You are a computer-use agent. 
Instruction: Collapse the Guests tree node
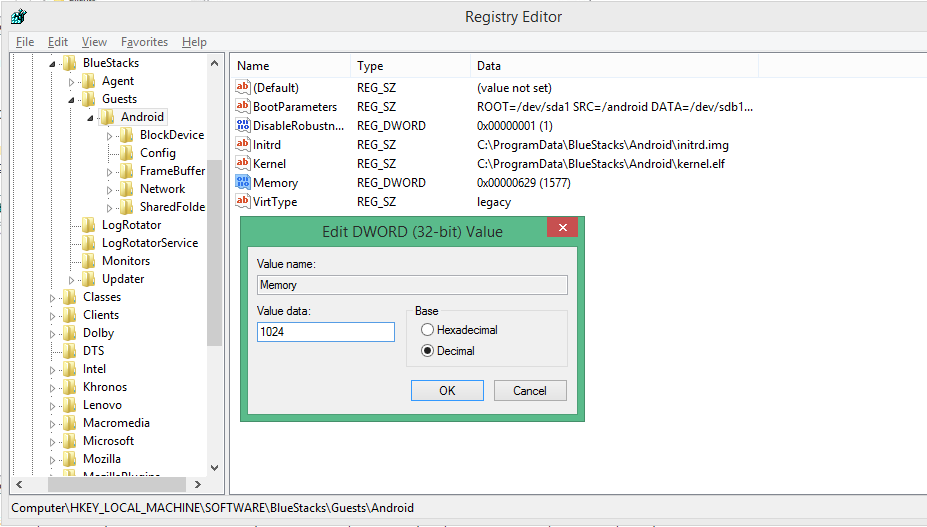(x=71, y=100)
